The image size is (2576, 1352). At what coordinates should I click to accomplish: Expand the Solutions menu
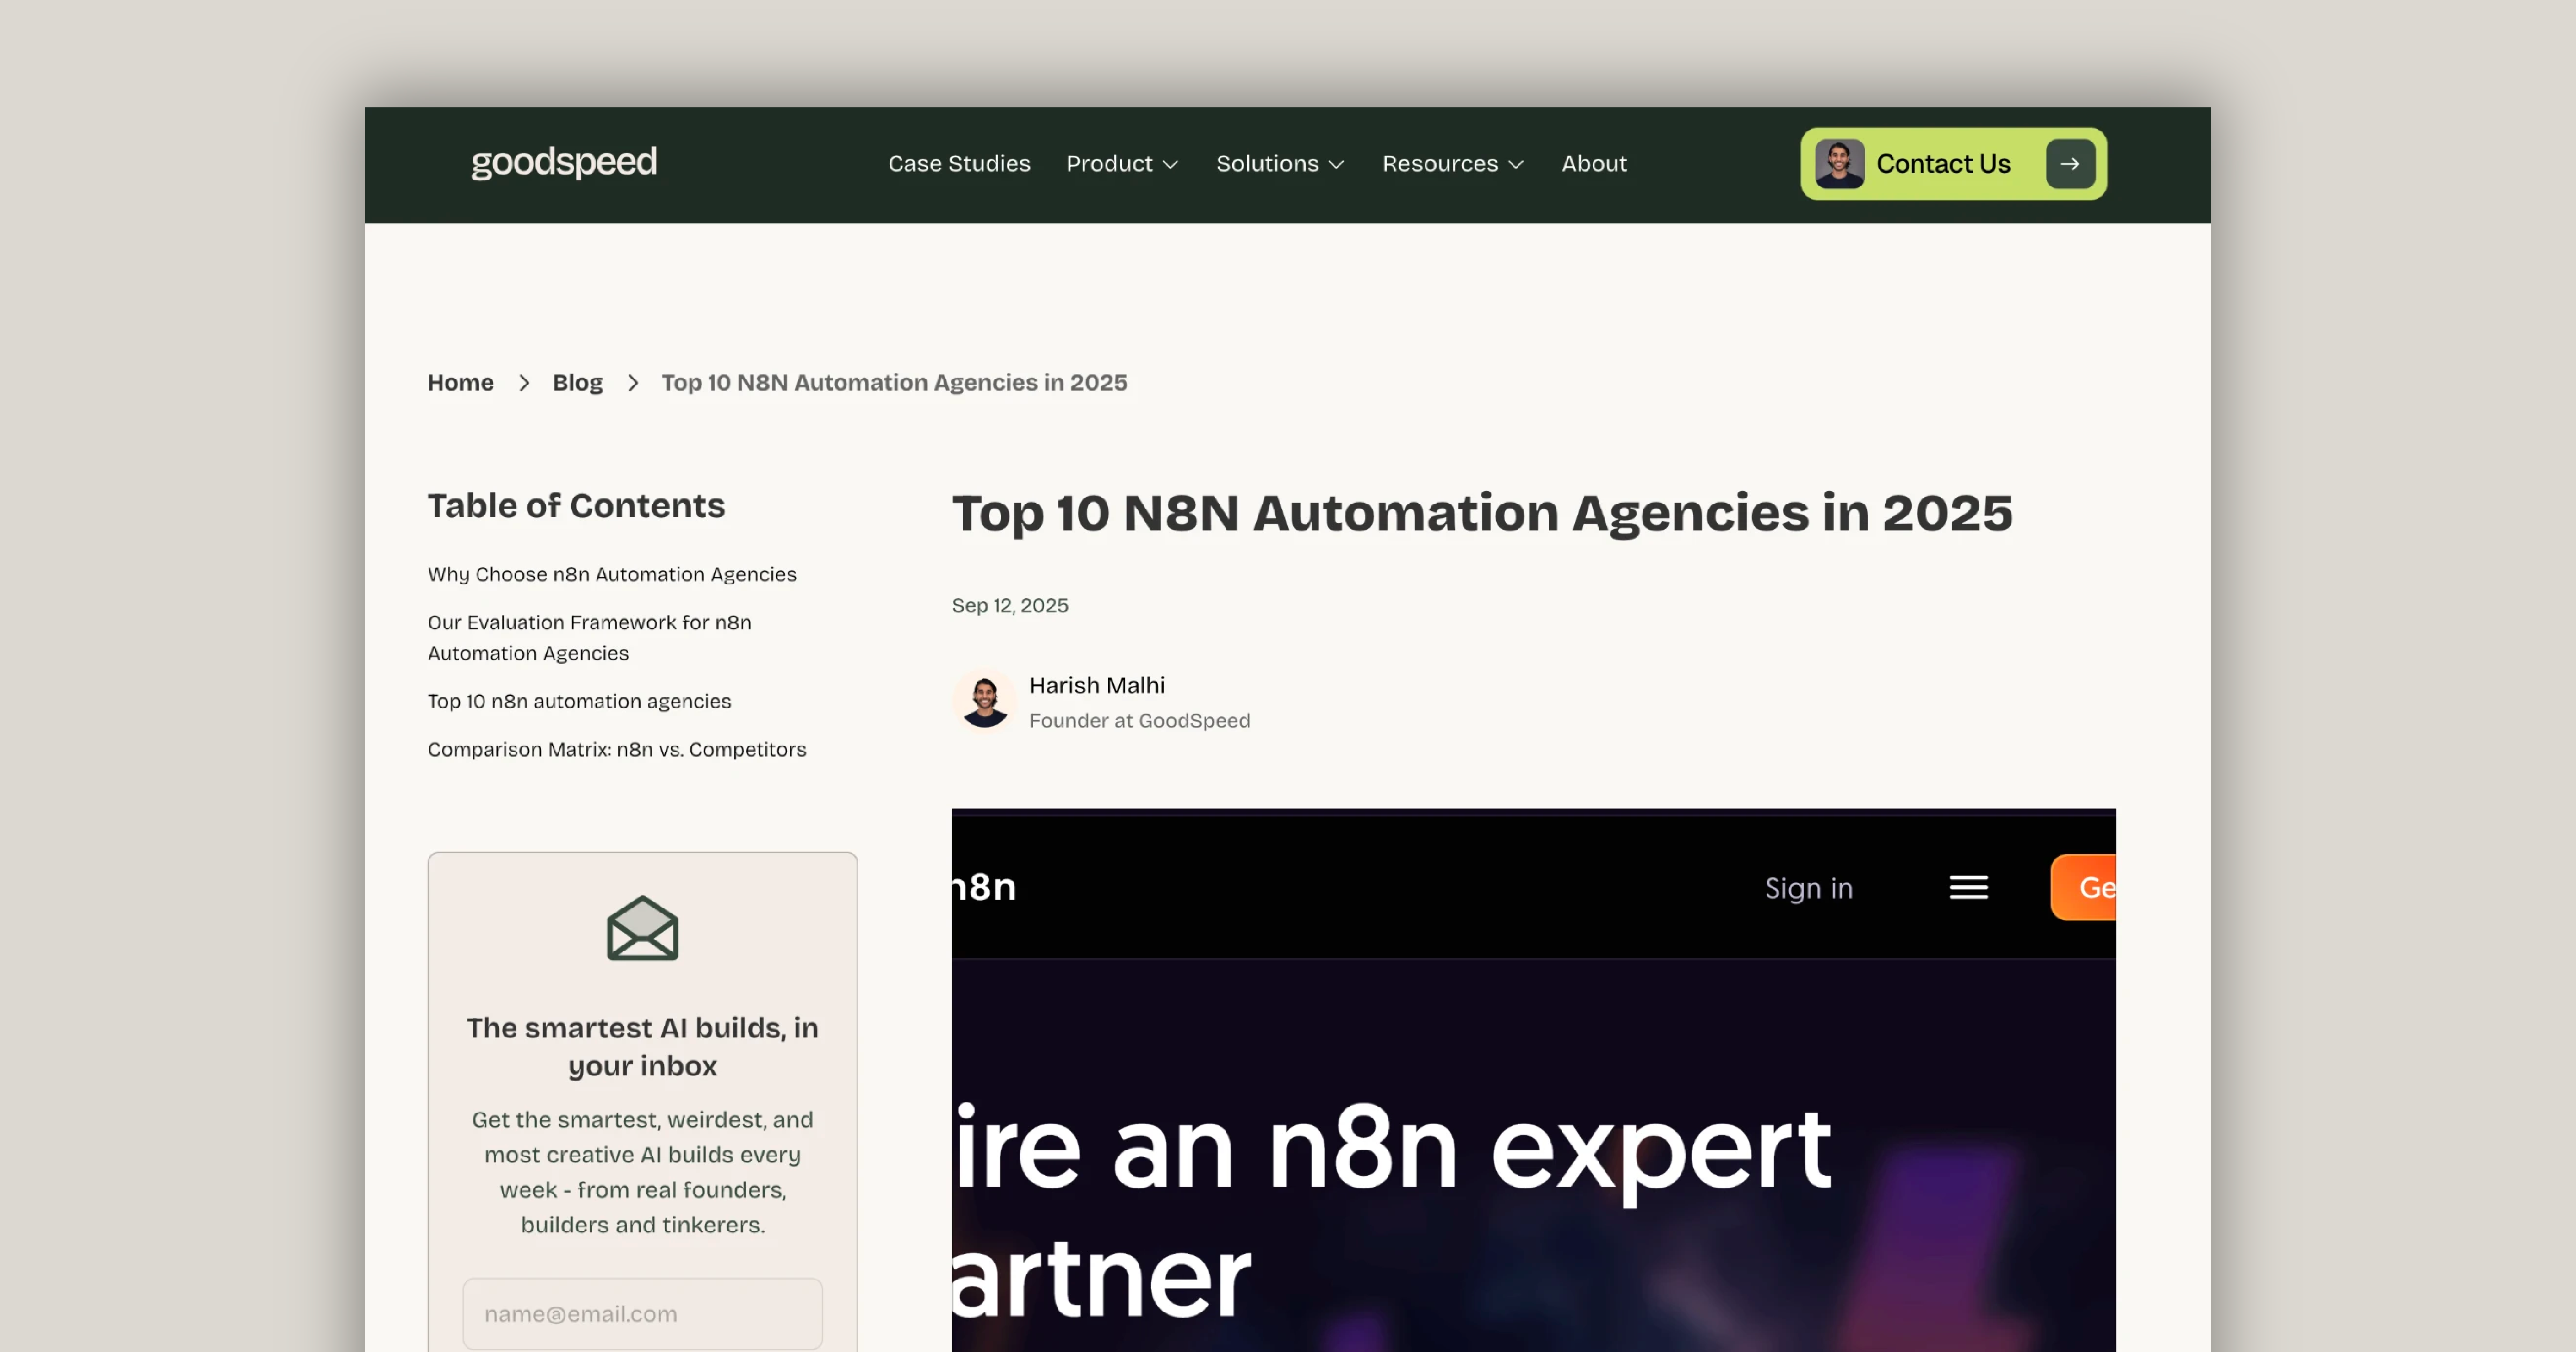1280,163
